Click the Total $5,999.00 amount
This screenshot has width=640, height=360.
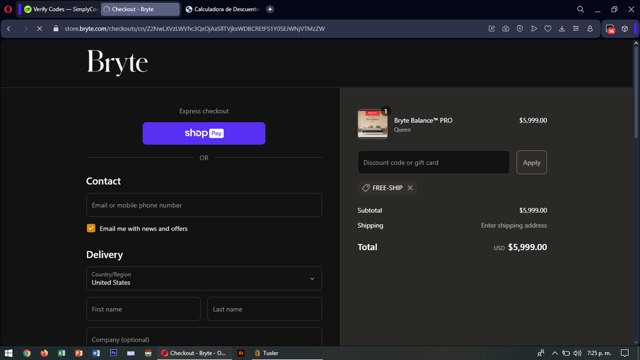coord(527,247)
